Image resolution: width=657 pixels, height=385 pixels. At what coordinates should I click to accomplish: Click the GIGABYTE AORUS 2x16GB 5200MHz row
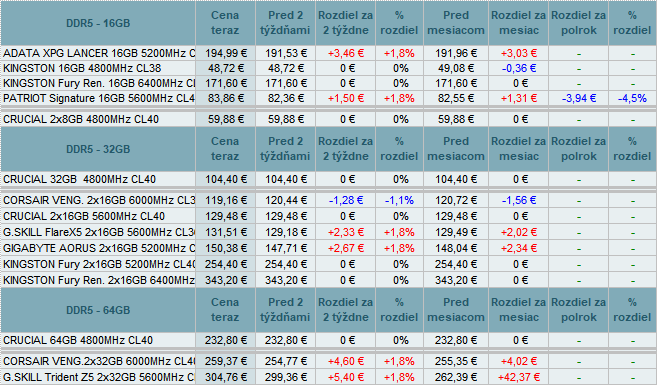[x=328, y=248]
